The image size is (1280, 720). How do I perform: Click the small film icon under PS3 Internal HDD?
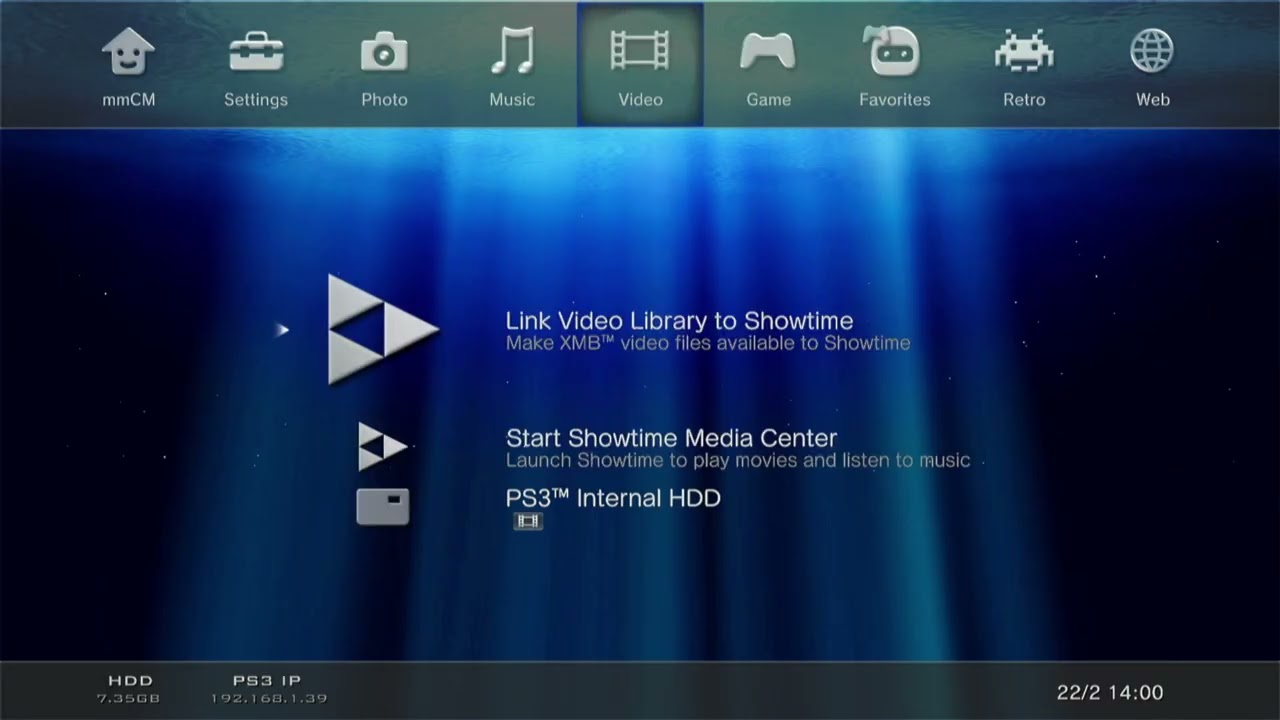click(x=528, y=521)
